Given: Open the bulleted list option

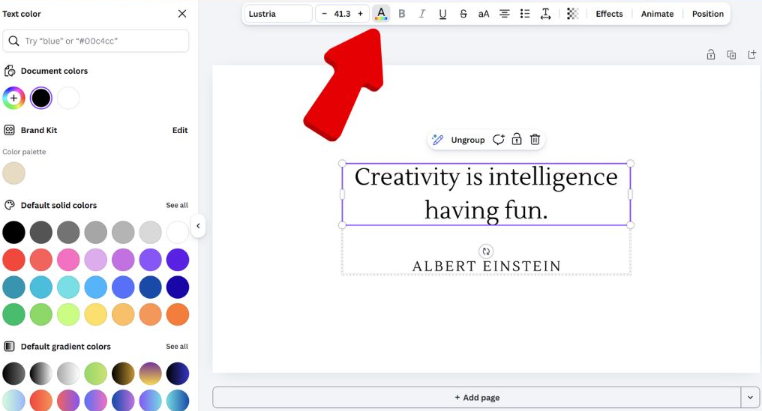Looking at the screenshot, I should (x=525, y=14).
